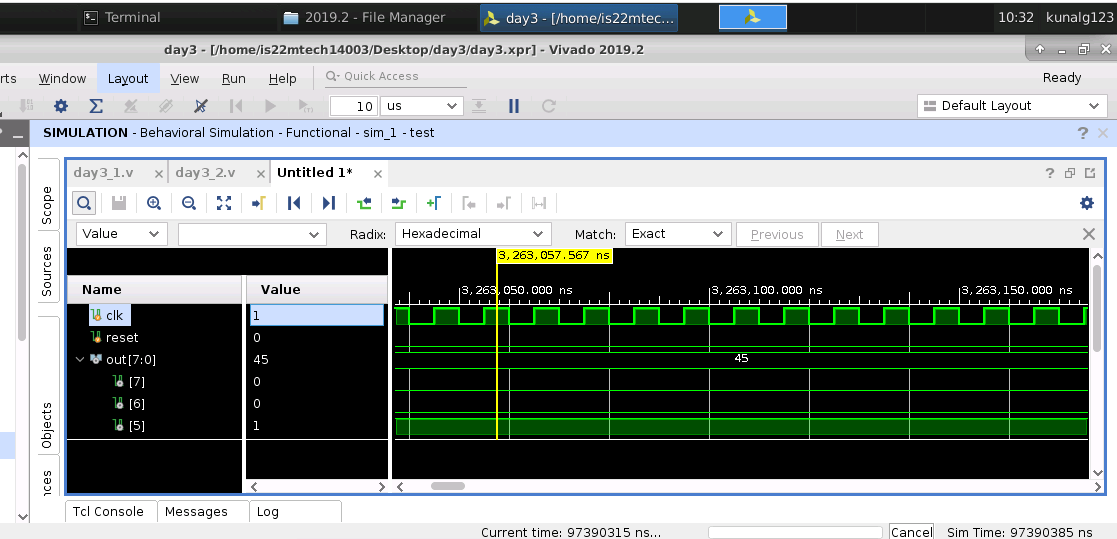Open the Default Layout dropdown
The width and height of the screenshot is (1117, 539).
click(1012, 106)
